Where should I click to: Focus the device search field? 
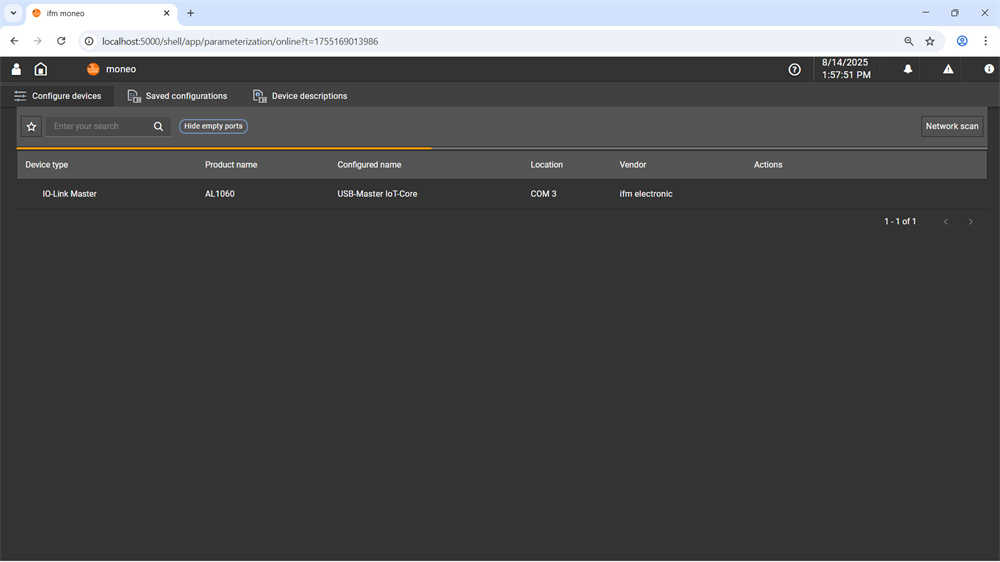[99, 126]
